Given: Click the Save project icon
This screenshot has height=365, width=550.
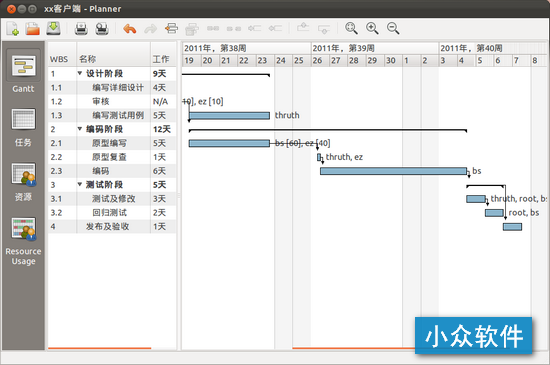Looking at the screenshot, I should (53, 28).
